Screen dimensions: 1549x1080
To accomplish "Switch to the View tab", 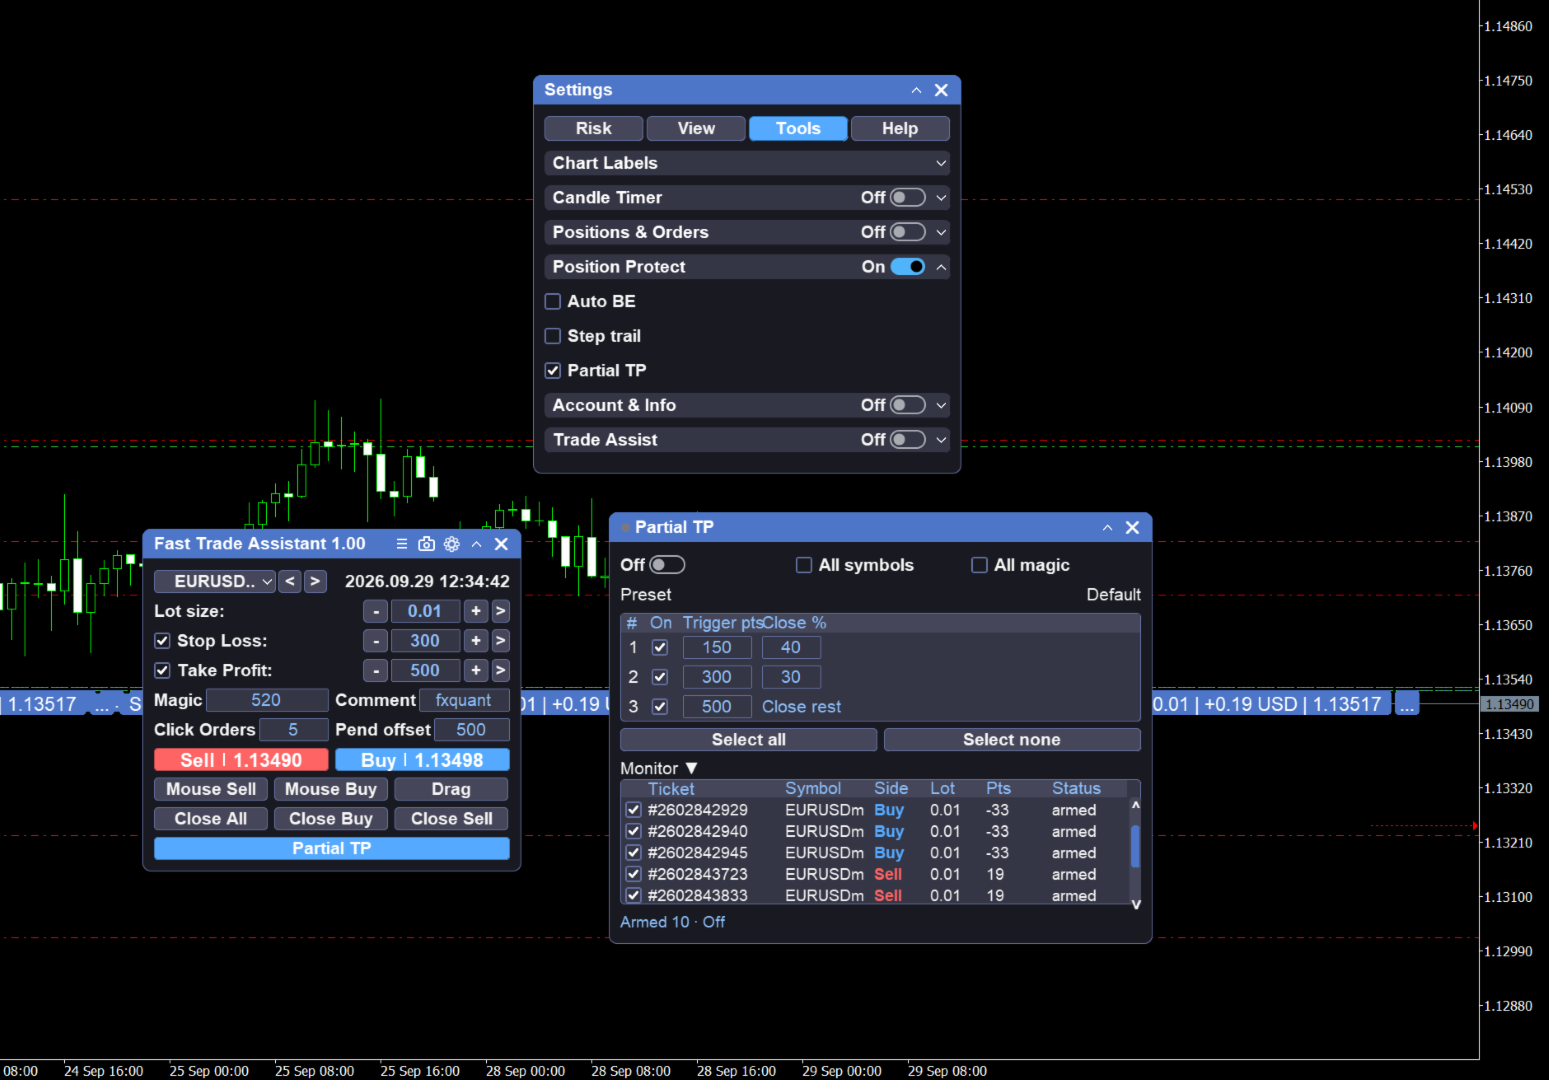I will 696,128.
